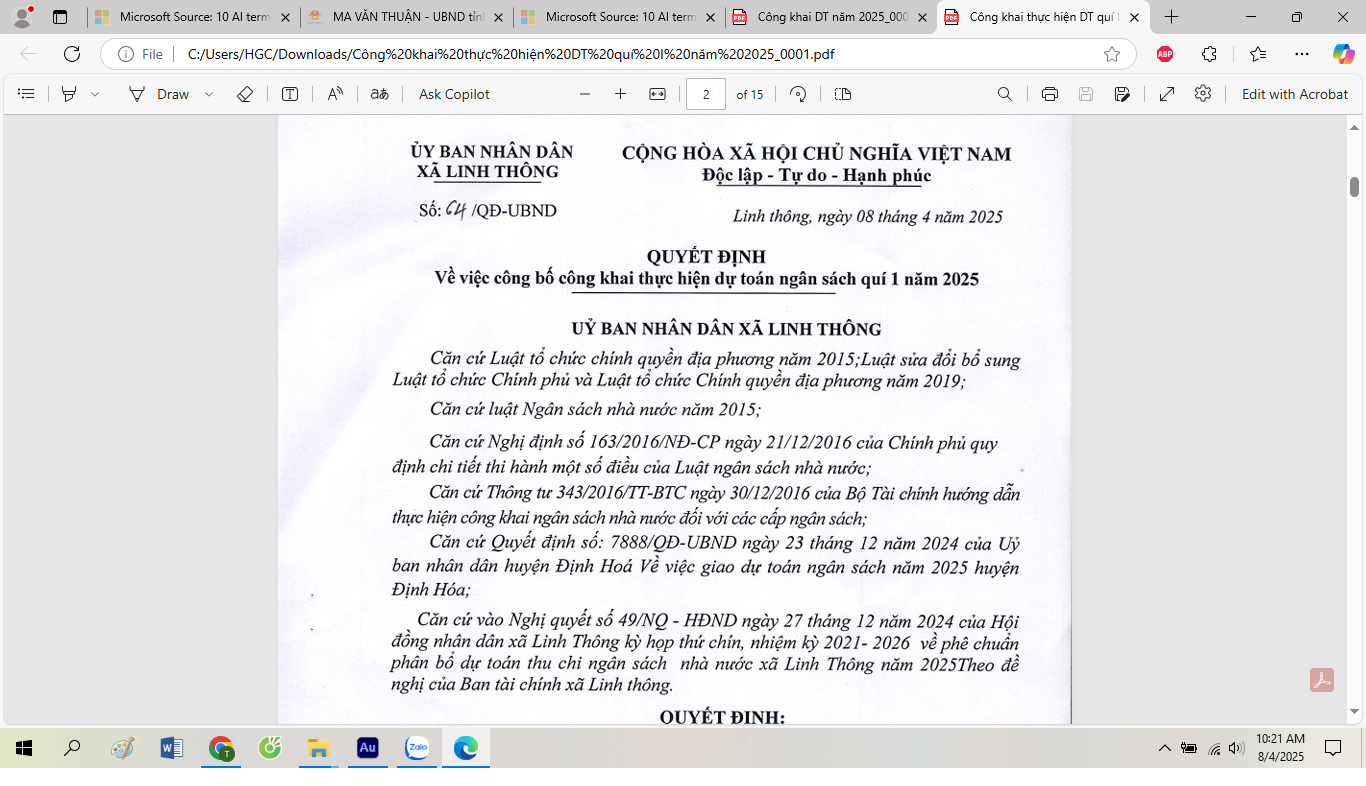Close the Công khai DT năm 2025 tab
The image size is (1366, 786).
click(922, 17)
